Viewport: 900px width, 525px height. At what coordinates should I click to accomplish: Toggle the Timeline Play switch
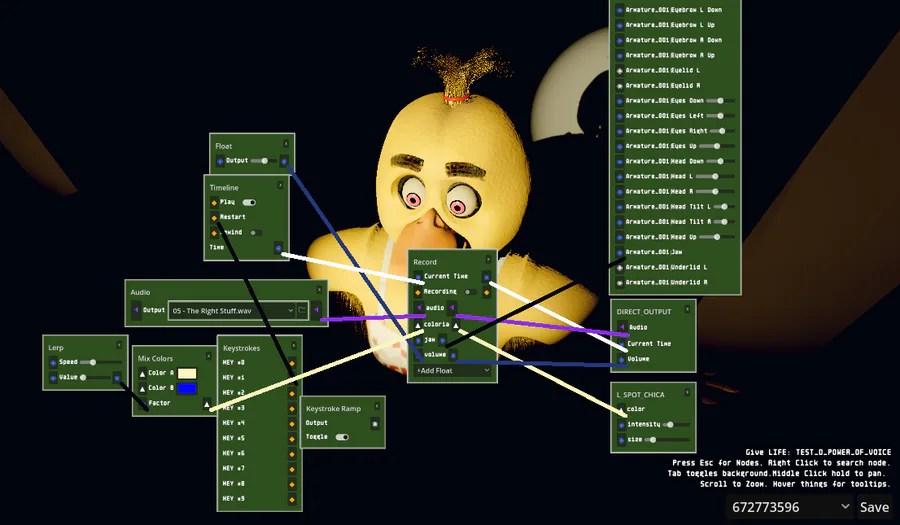(249, 203)
